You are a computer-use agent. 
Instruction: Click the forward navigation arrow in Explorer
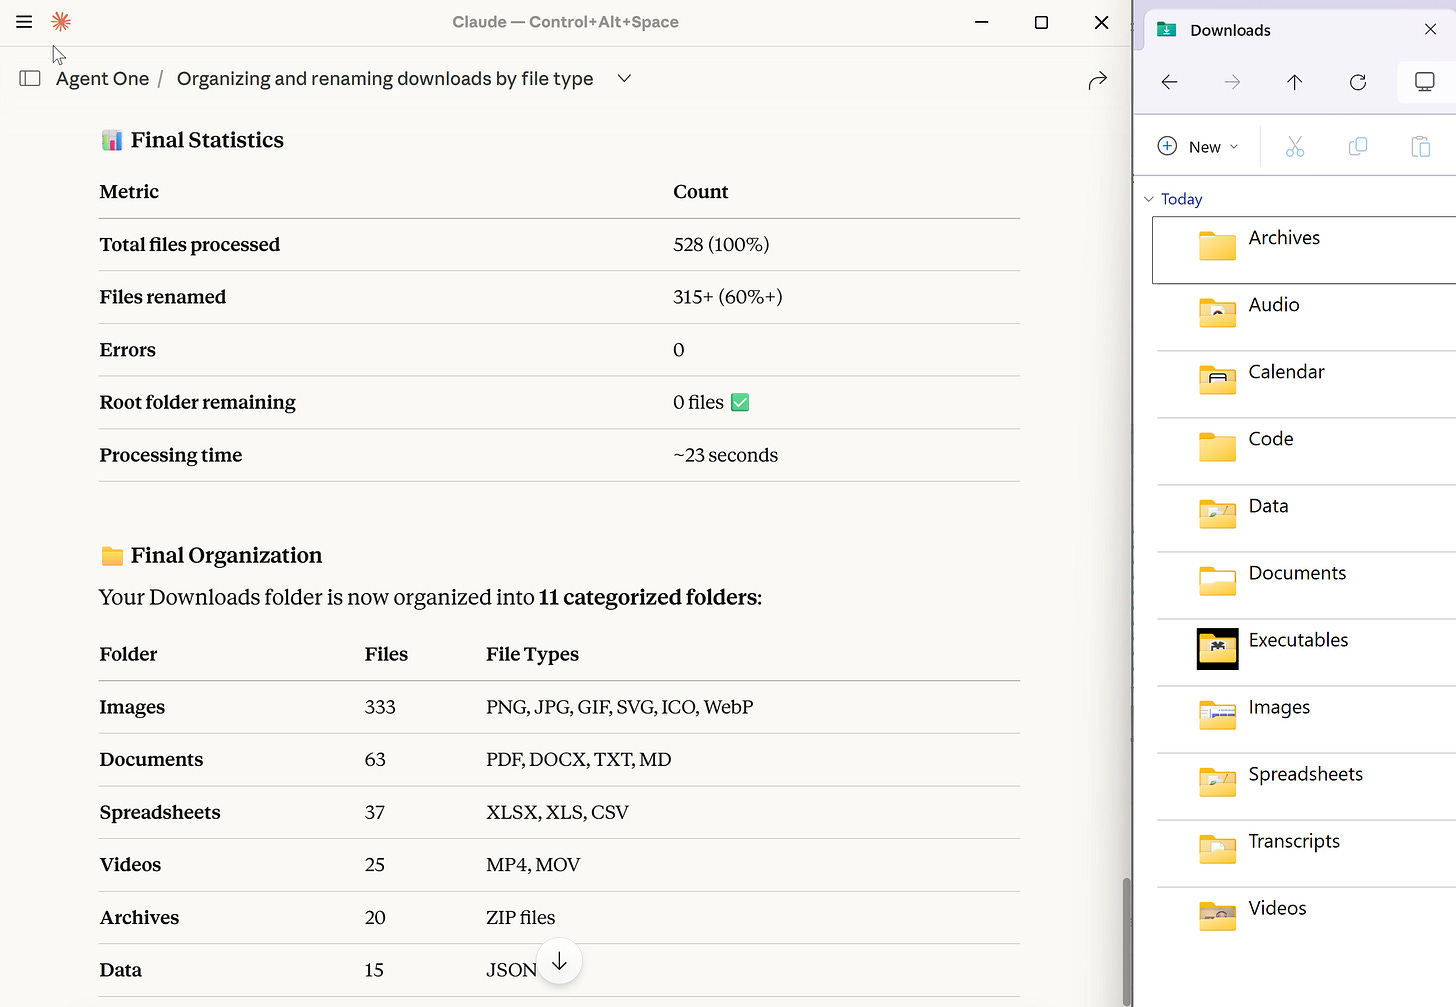[x=1231, y=82]
